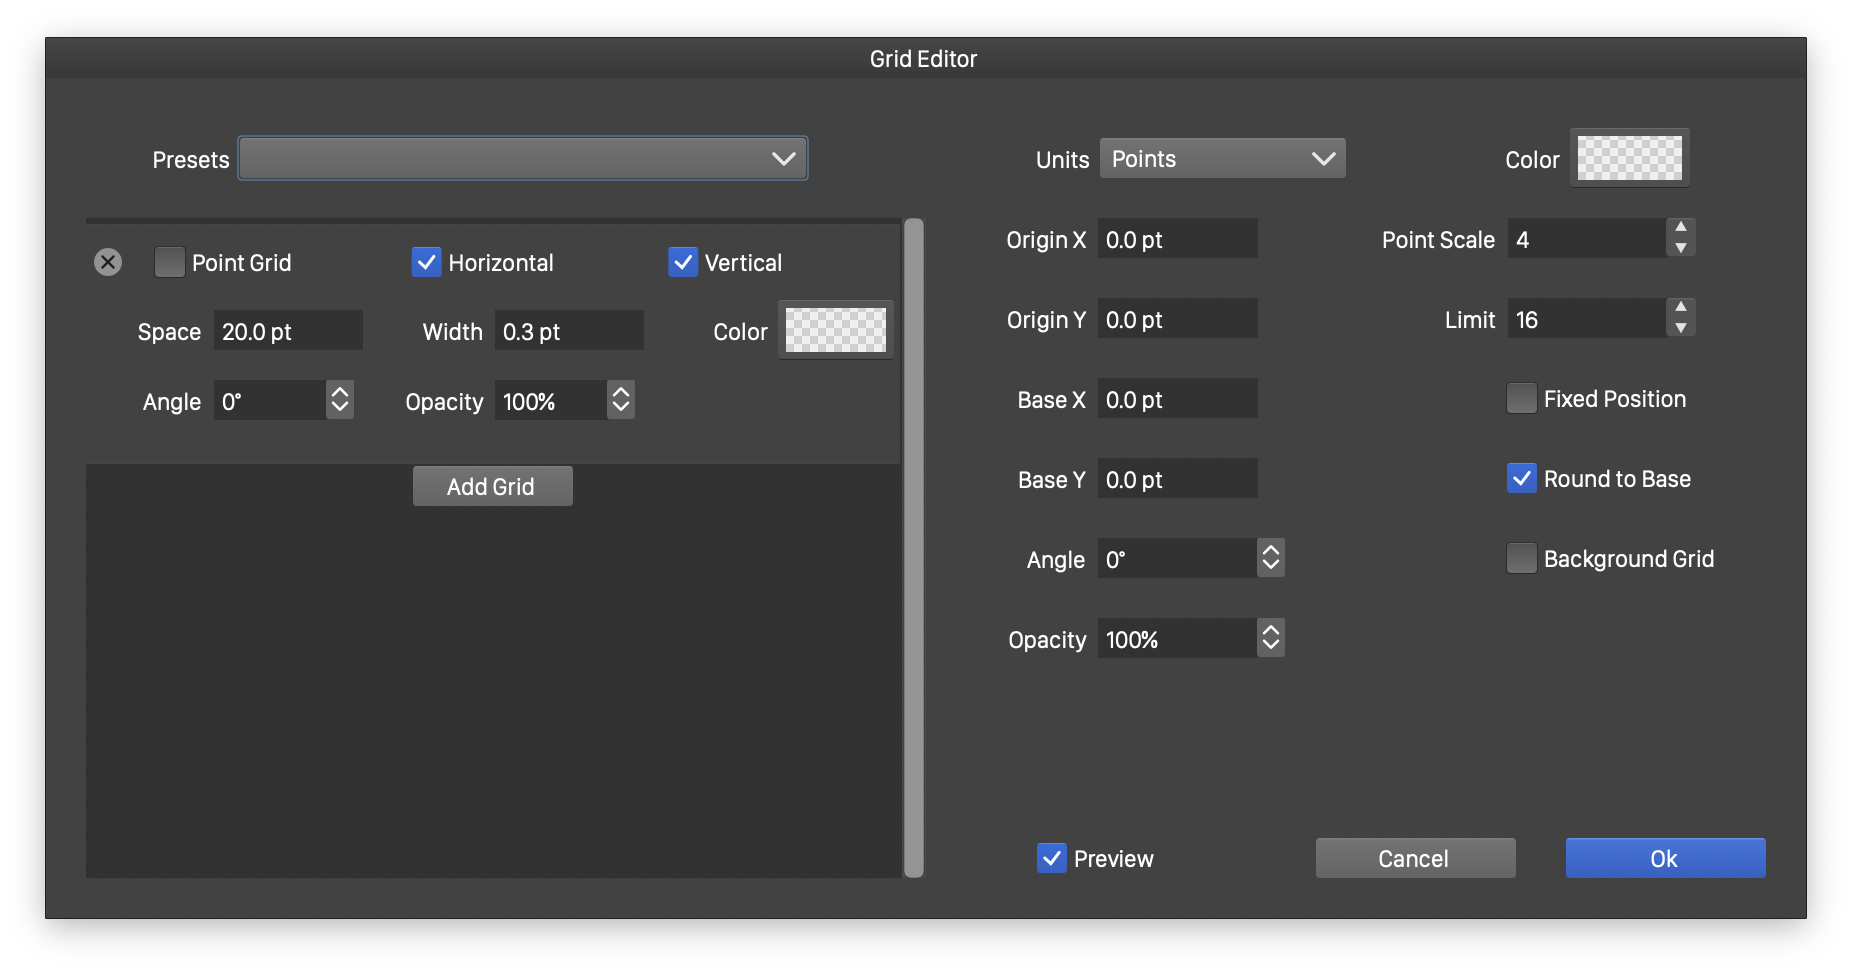This screenshot has height=972, width=1852.
Task: Enable Background Grid checkbox
Action: coord(1521,558)
